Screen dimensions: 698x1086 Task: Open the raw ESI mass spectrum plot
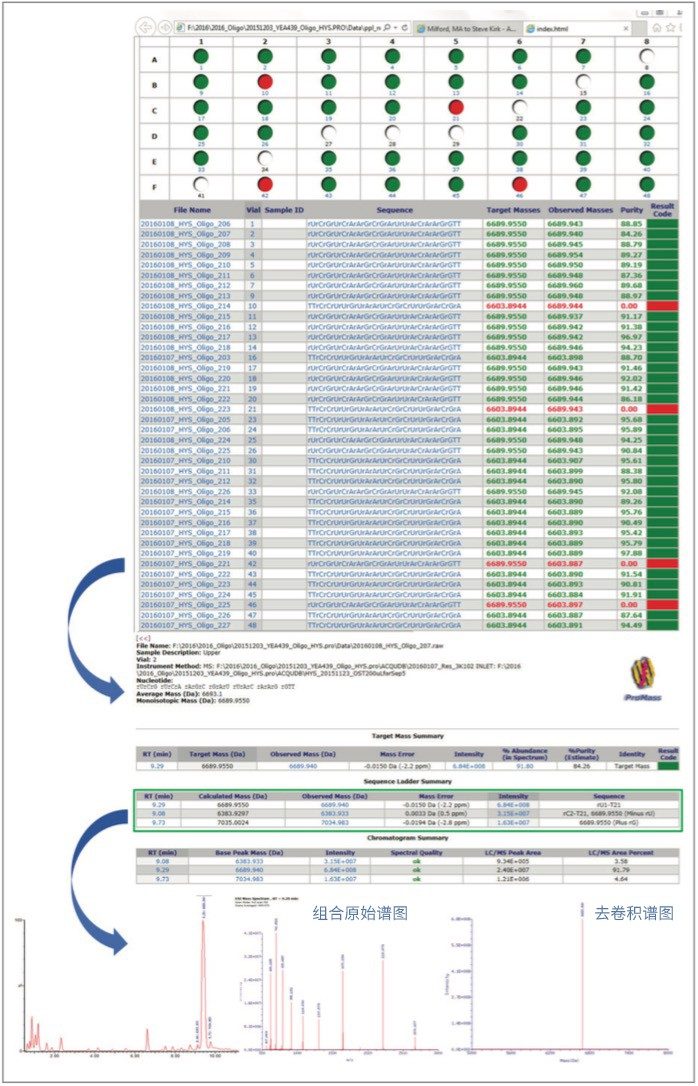click(x=339, y=980)
